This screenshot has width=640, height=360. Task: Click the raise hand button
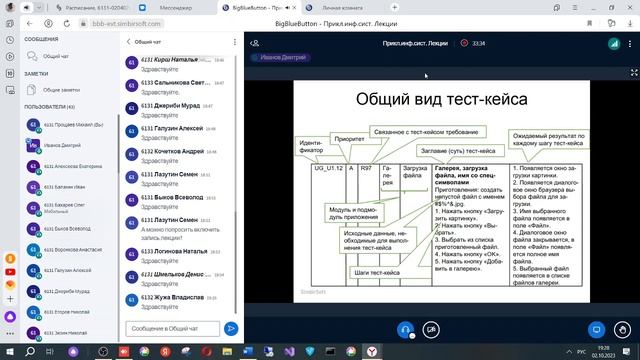[622, 329]
